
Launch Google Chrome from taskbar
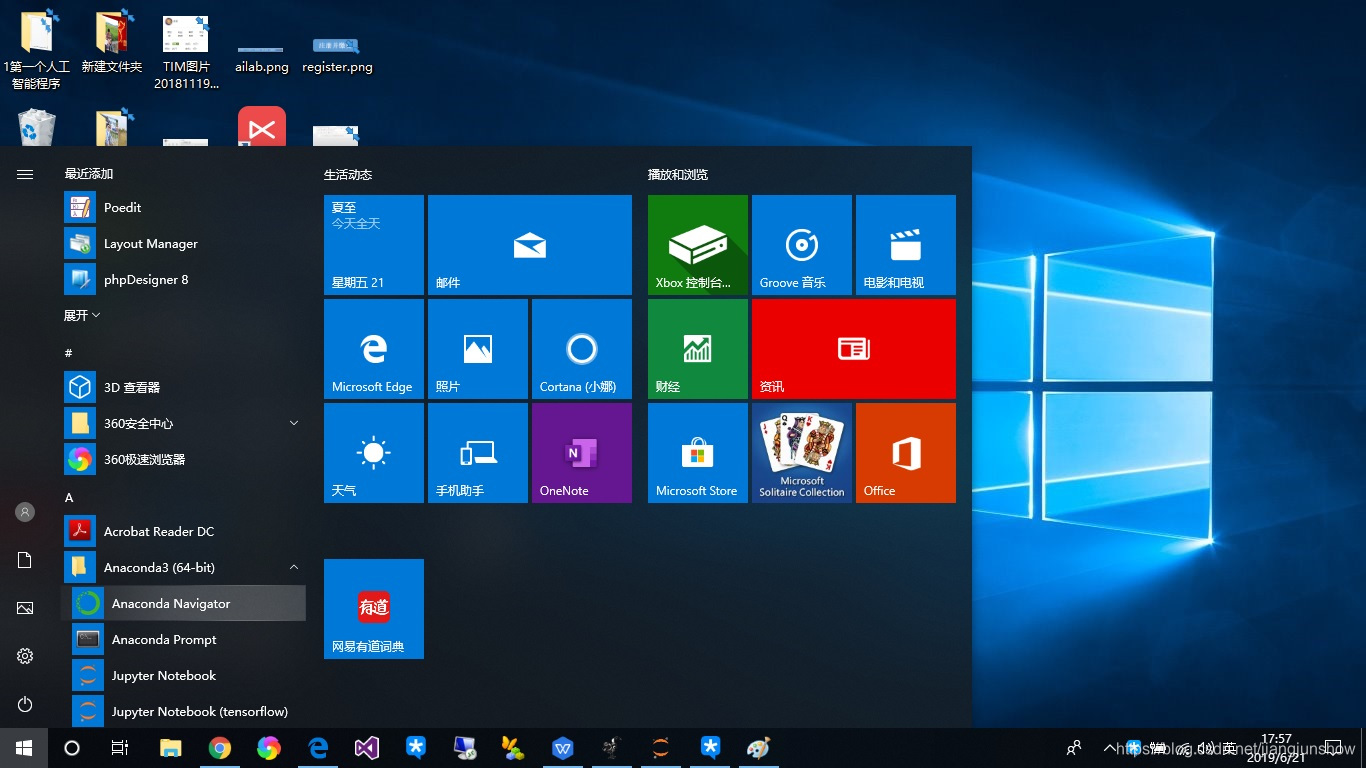220,748
